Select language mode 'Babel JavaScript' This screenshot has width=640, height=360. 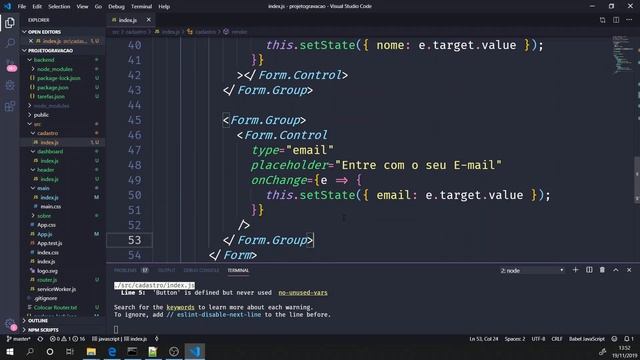point(587,339)
